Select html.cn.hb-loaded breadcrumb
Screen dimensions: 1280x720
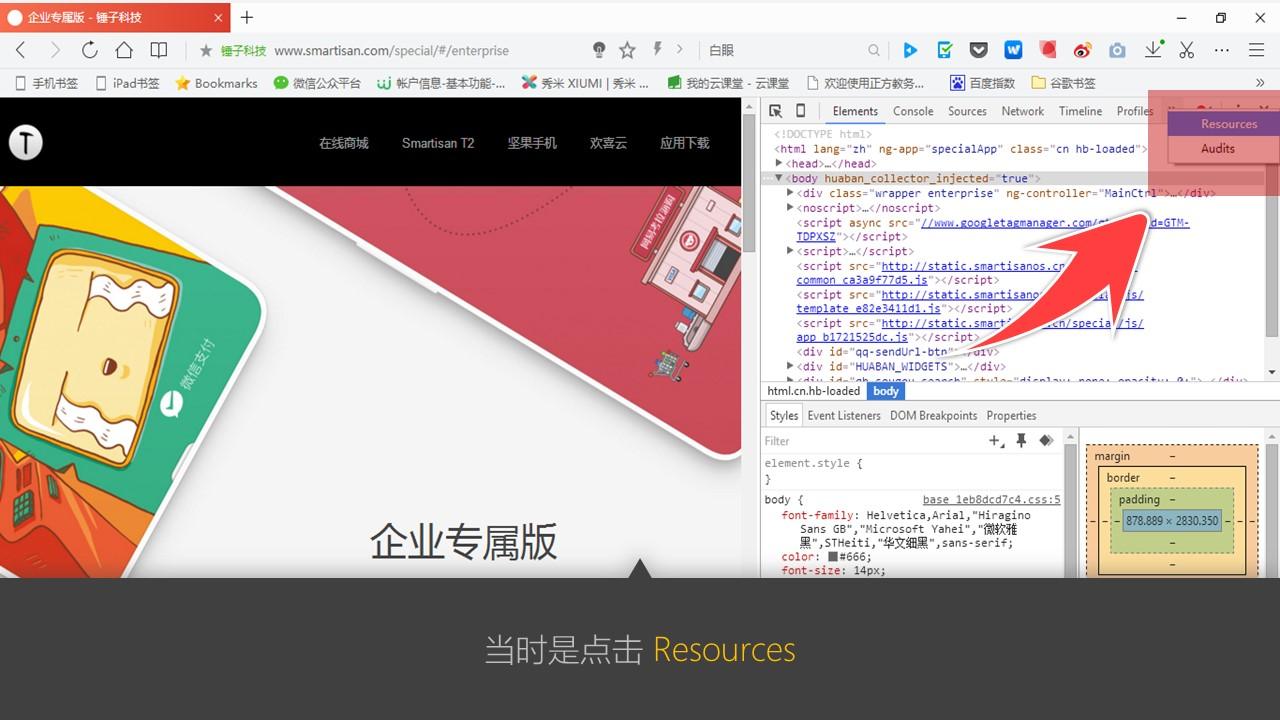tap(813, 391)
